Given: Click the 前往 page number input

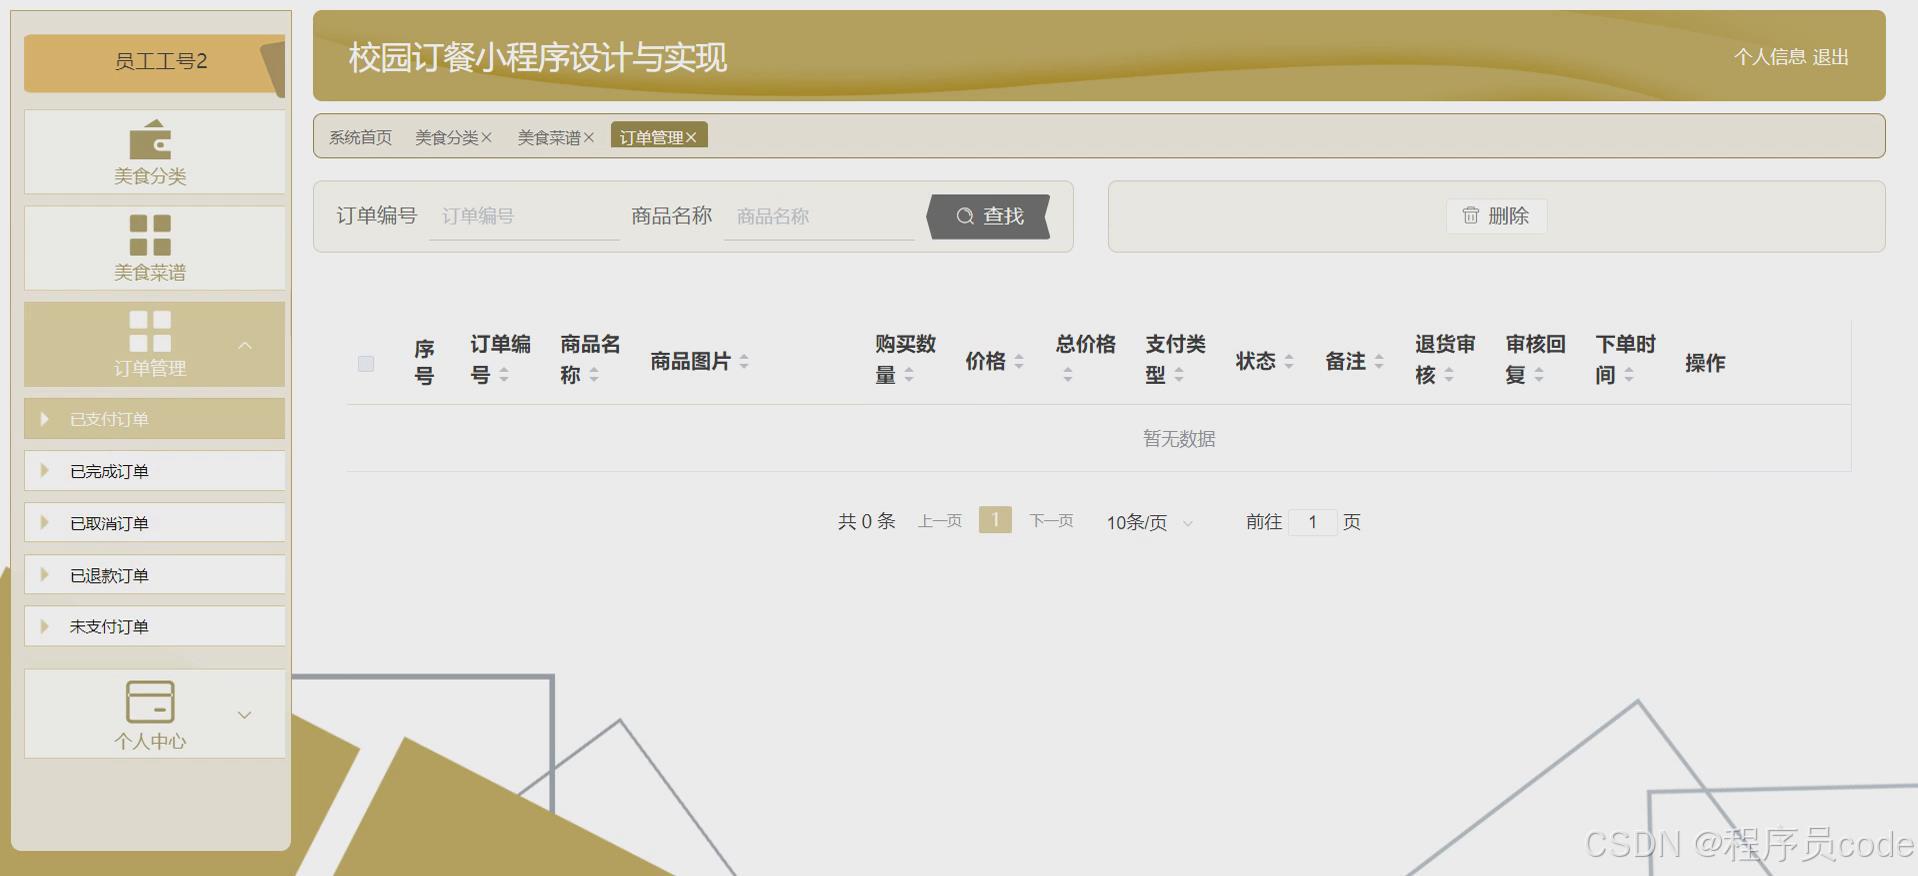Looking at the screenshot, I should coord(1313,522).
